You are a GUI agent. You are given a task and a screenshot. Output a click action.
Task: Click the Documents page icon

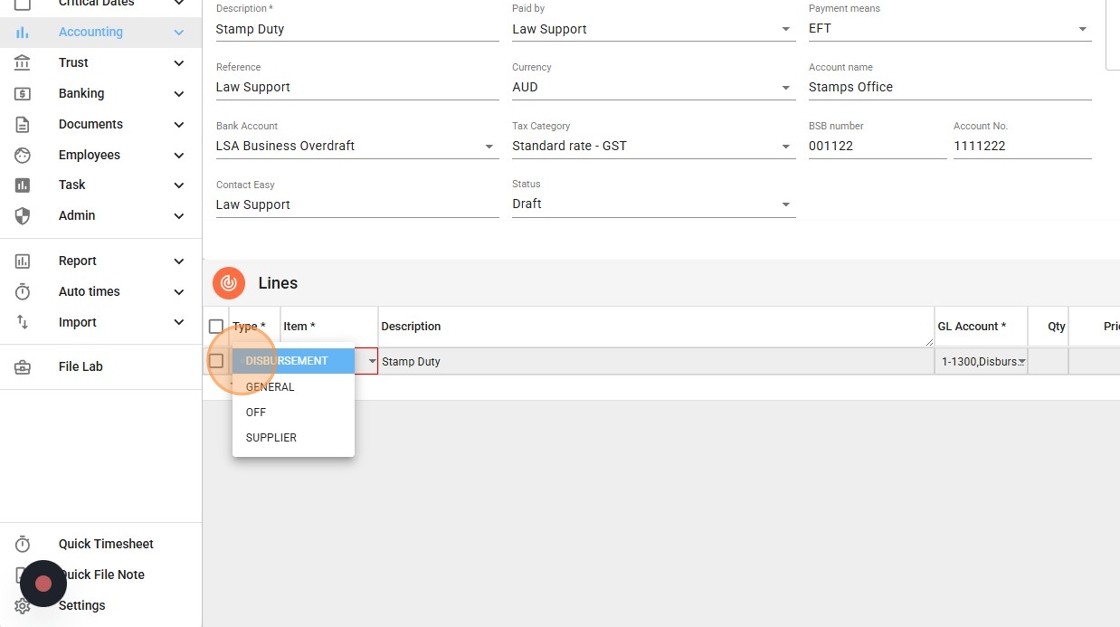coord(22,125)
